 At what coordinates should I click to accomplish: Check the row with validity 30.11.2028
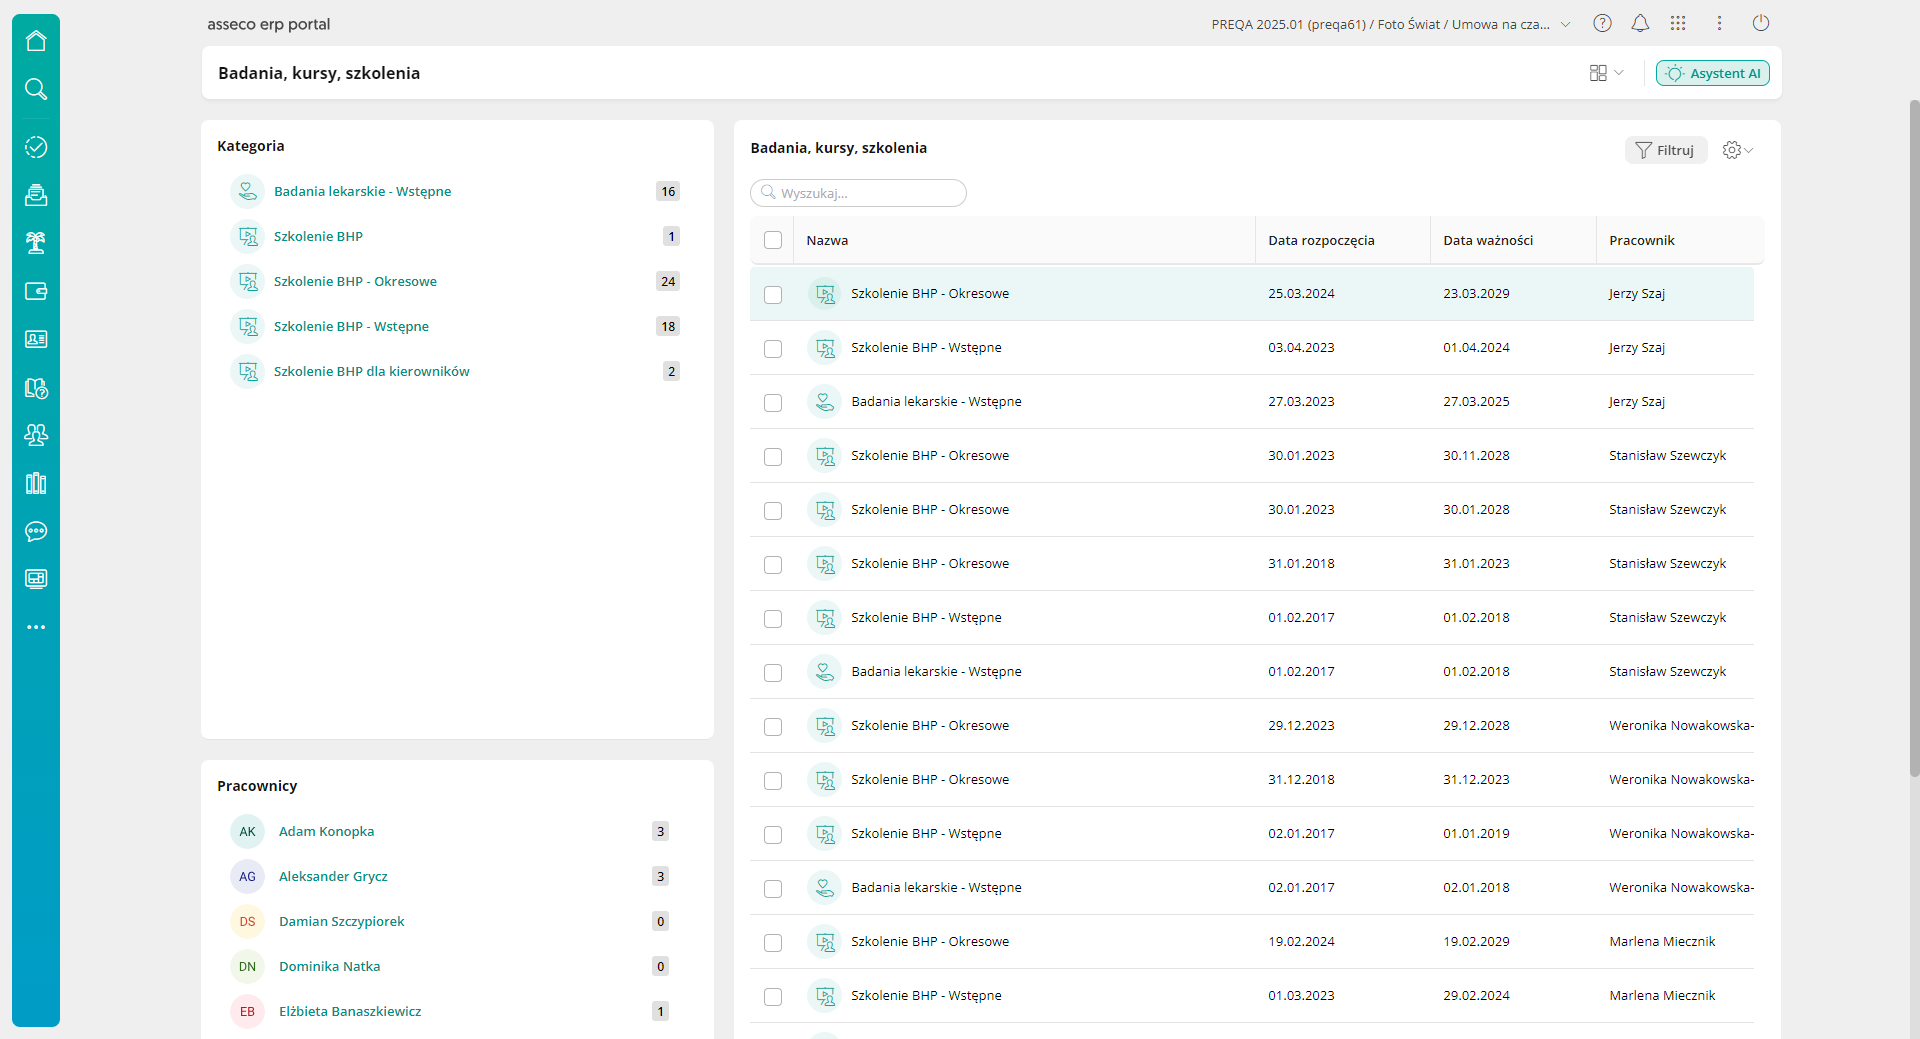(773, 456)
